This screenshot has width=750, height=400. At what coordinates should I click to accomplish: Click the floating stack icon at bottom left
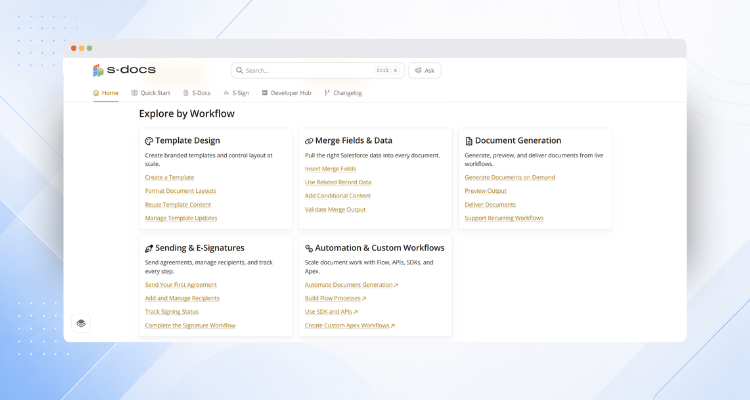(x=81, y=323)
